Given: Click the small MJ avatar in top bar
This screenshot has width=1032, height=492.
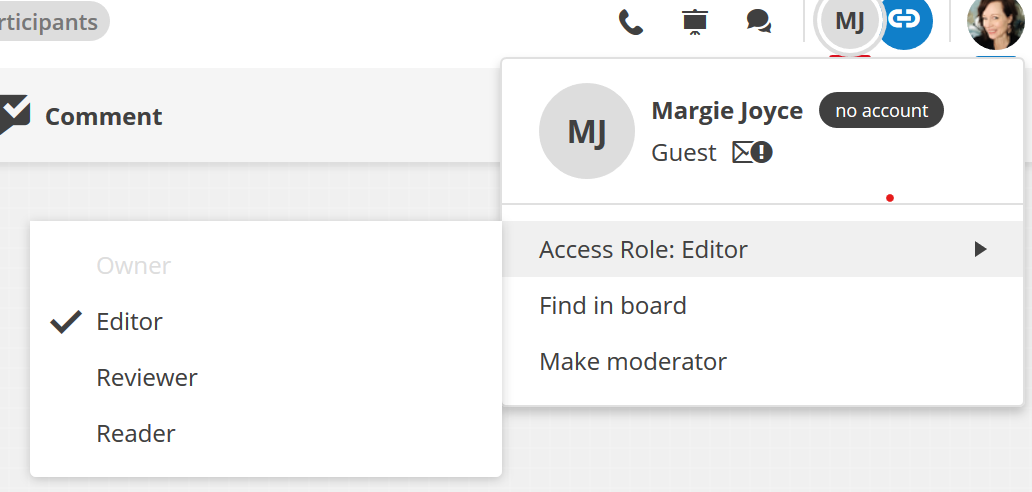Looking at the screenshot, I should coord(849,21).
